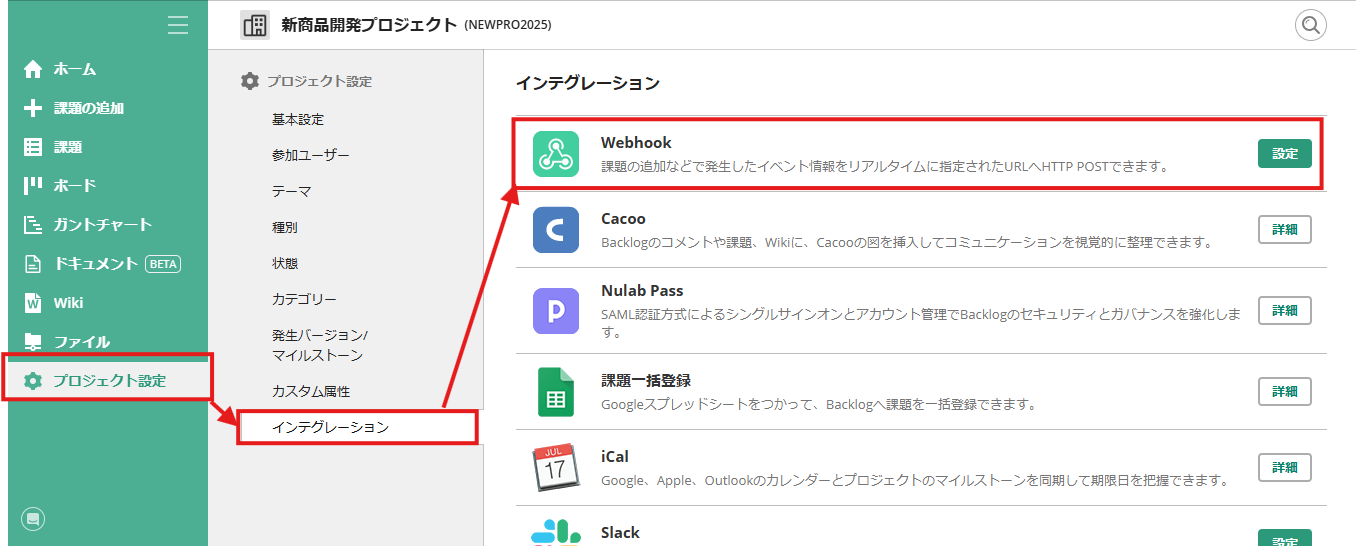The image size is (1356, 546).
Task: Click 詳細 button for iCal
Action: click(1284, 467)
